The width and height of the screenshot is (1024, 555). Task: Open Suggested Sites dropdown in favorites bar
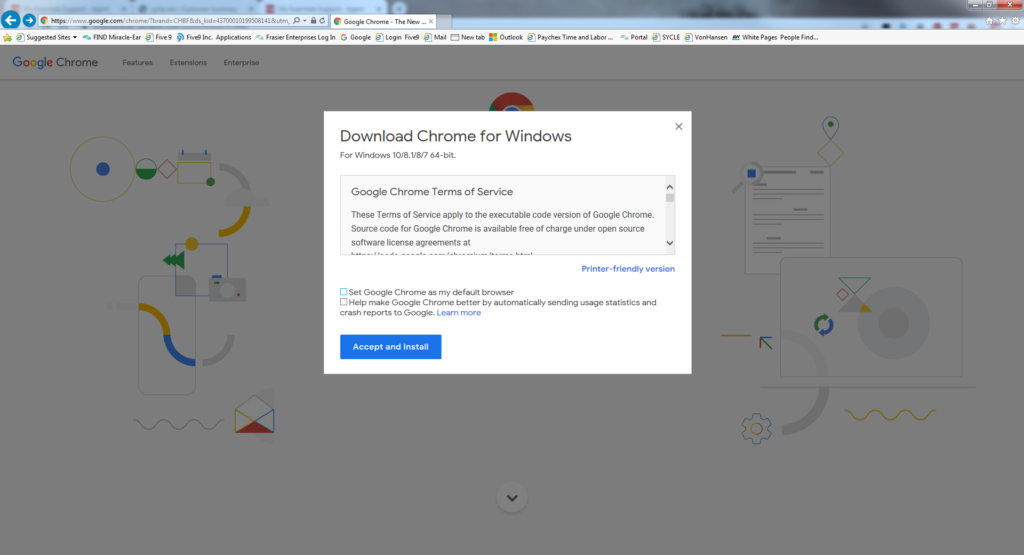click(46, 37)
